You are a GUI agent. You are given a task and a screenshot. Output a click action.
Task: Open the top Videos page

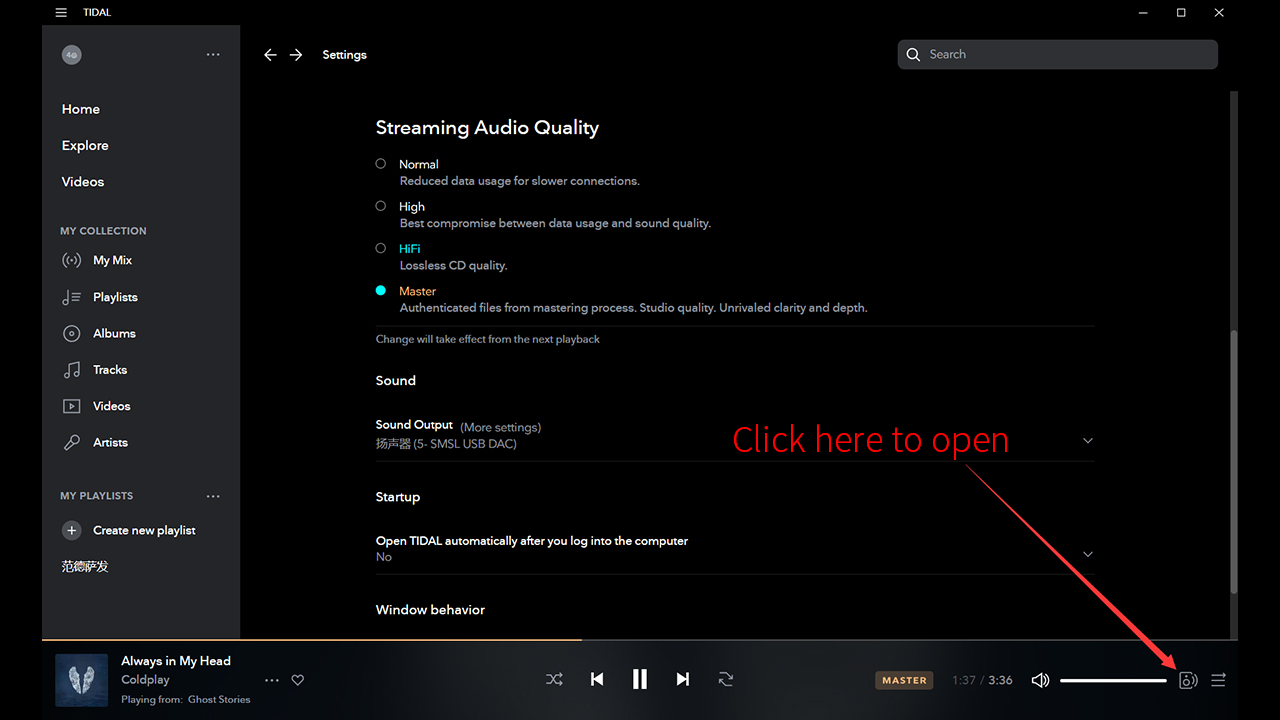[83, 182]
